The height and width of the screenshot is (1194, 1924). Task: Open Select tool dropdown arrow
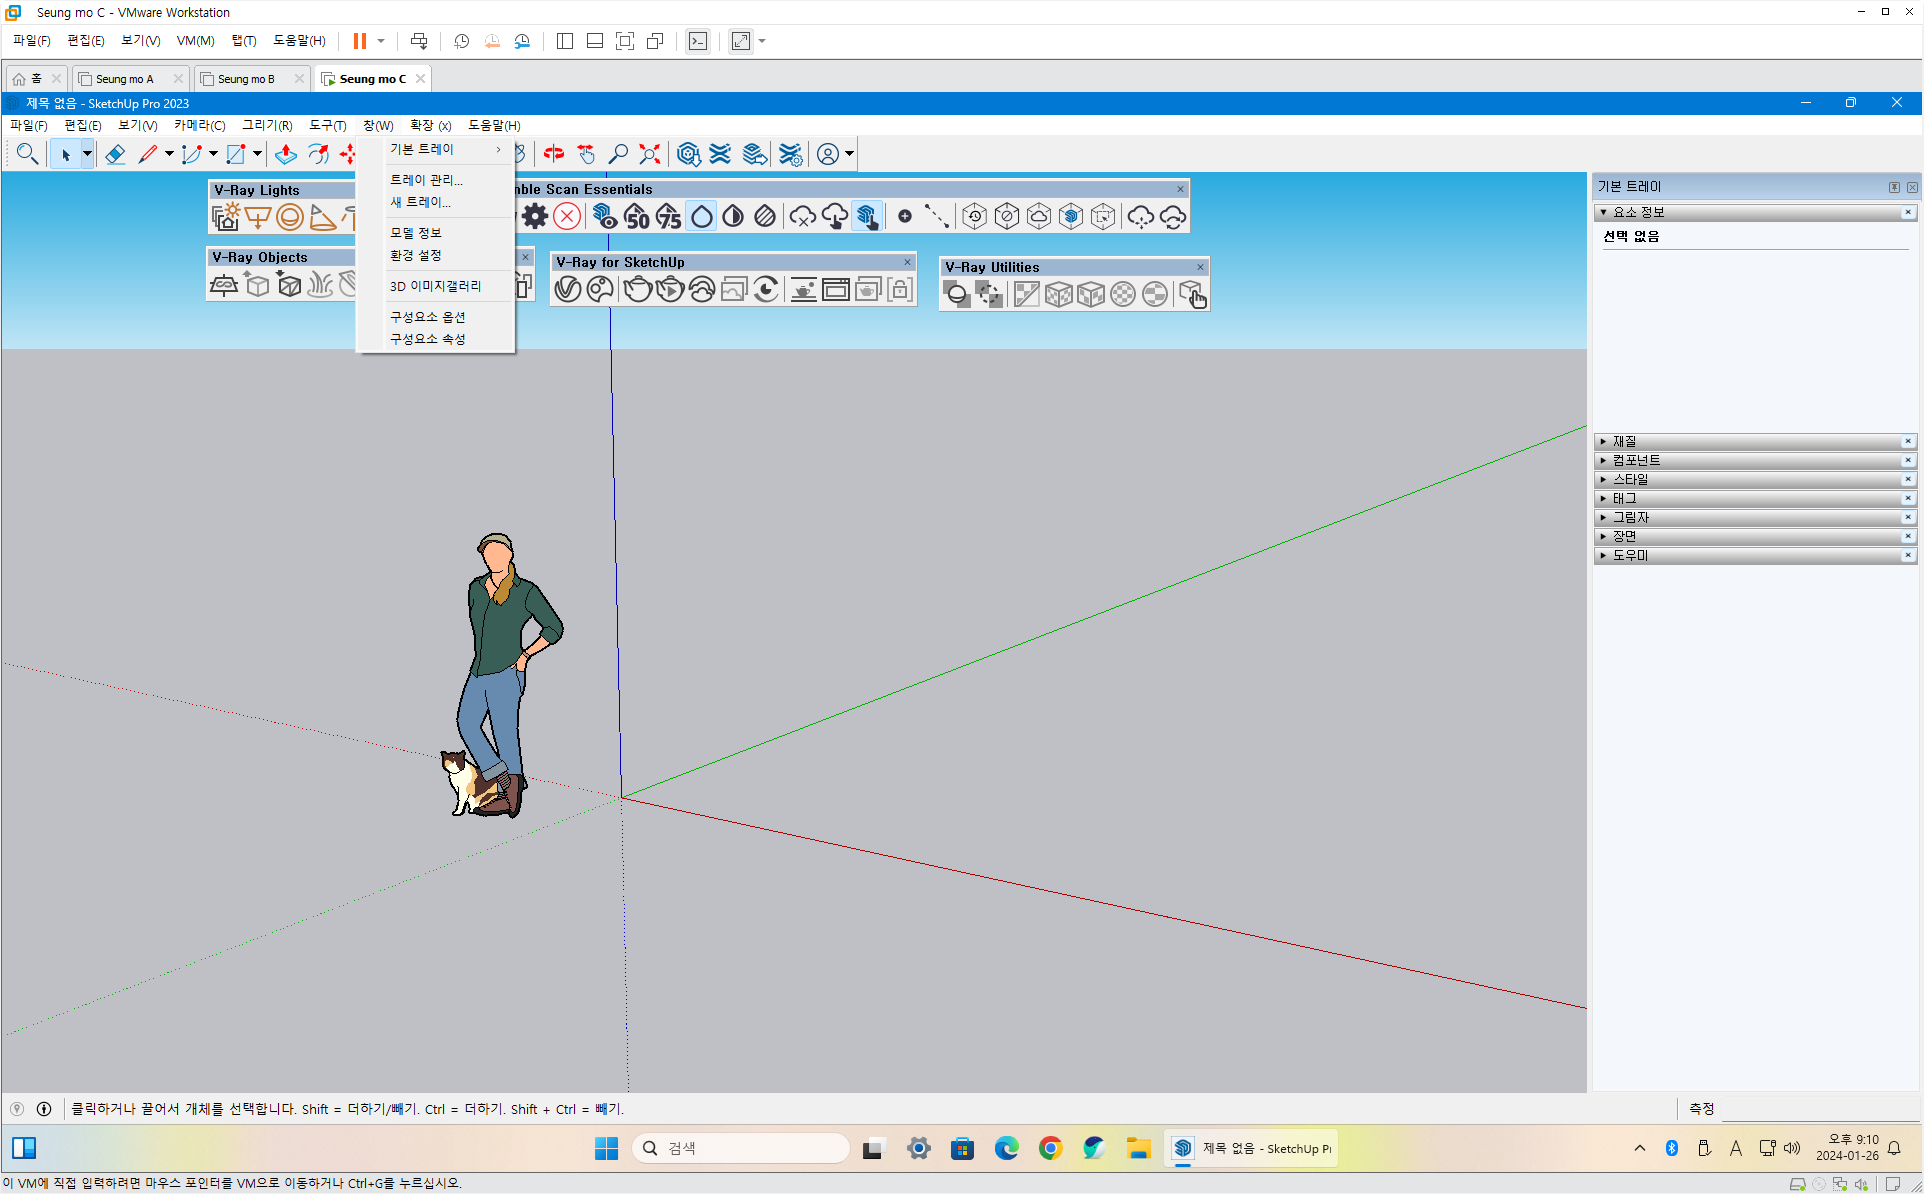tap(87, 154)
